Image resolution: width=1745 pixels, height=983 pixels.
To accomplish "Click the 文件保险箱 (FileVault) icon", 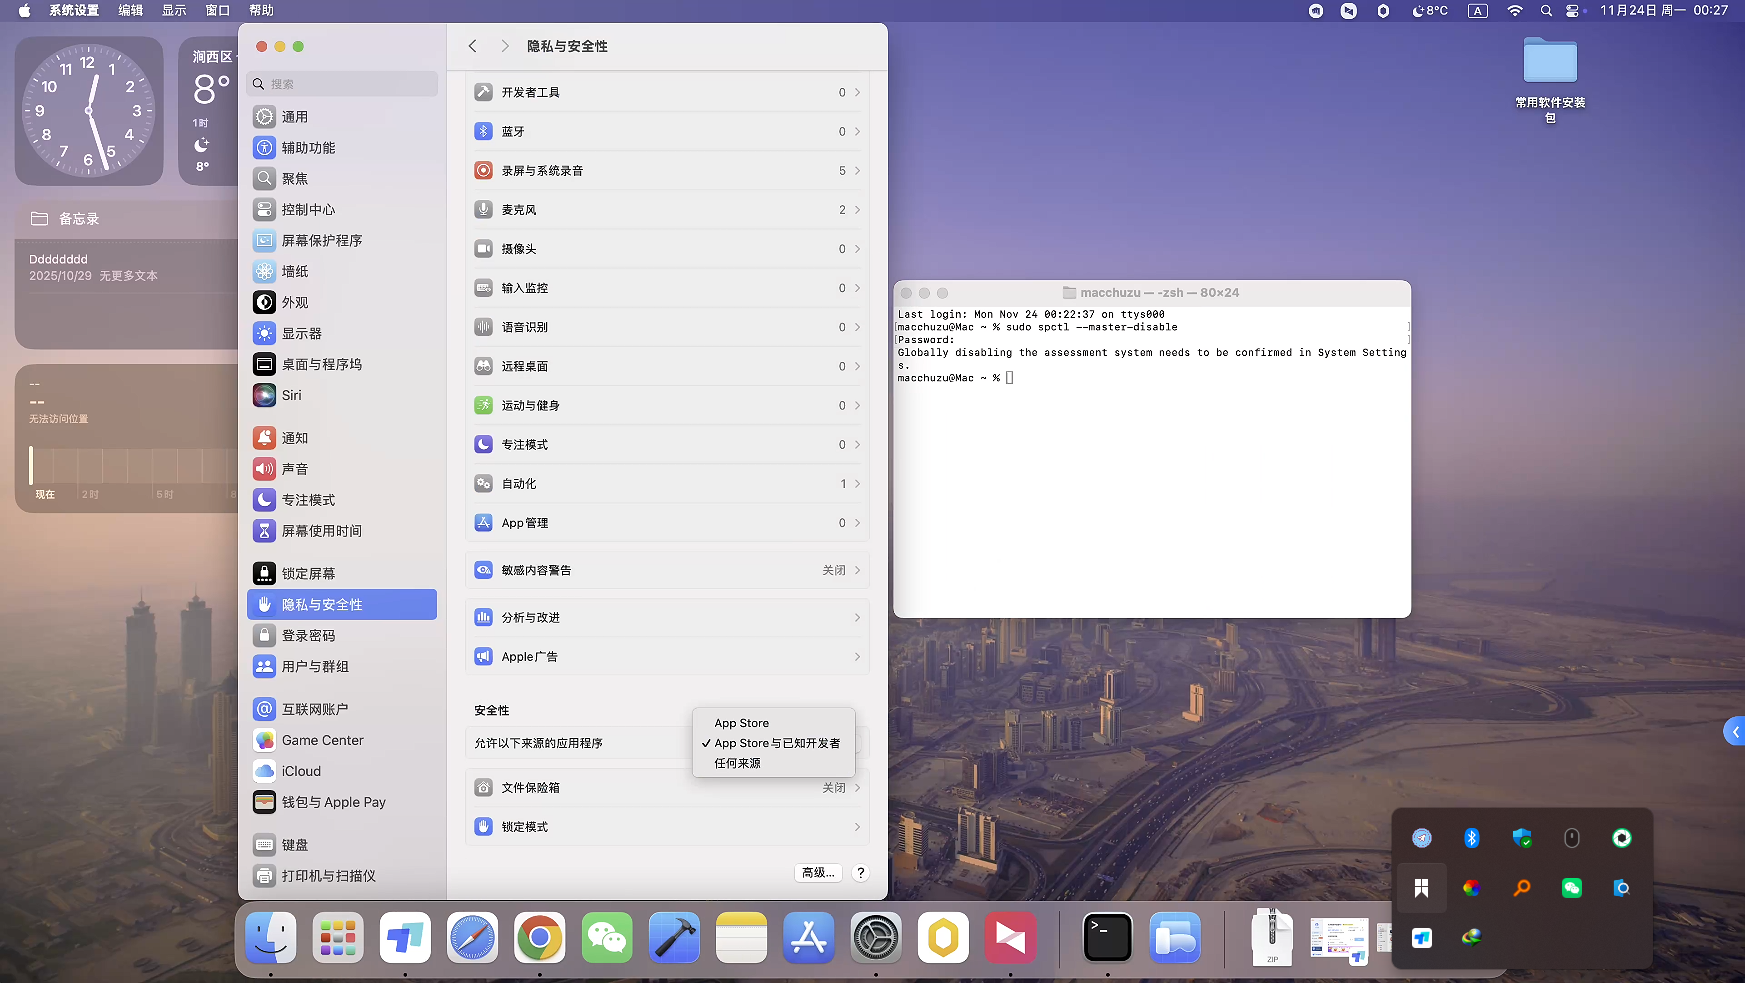I will (483, 788).
